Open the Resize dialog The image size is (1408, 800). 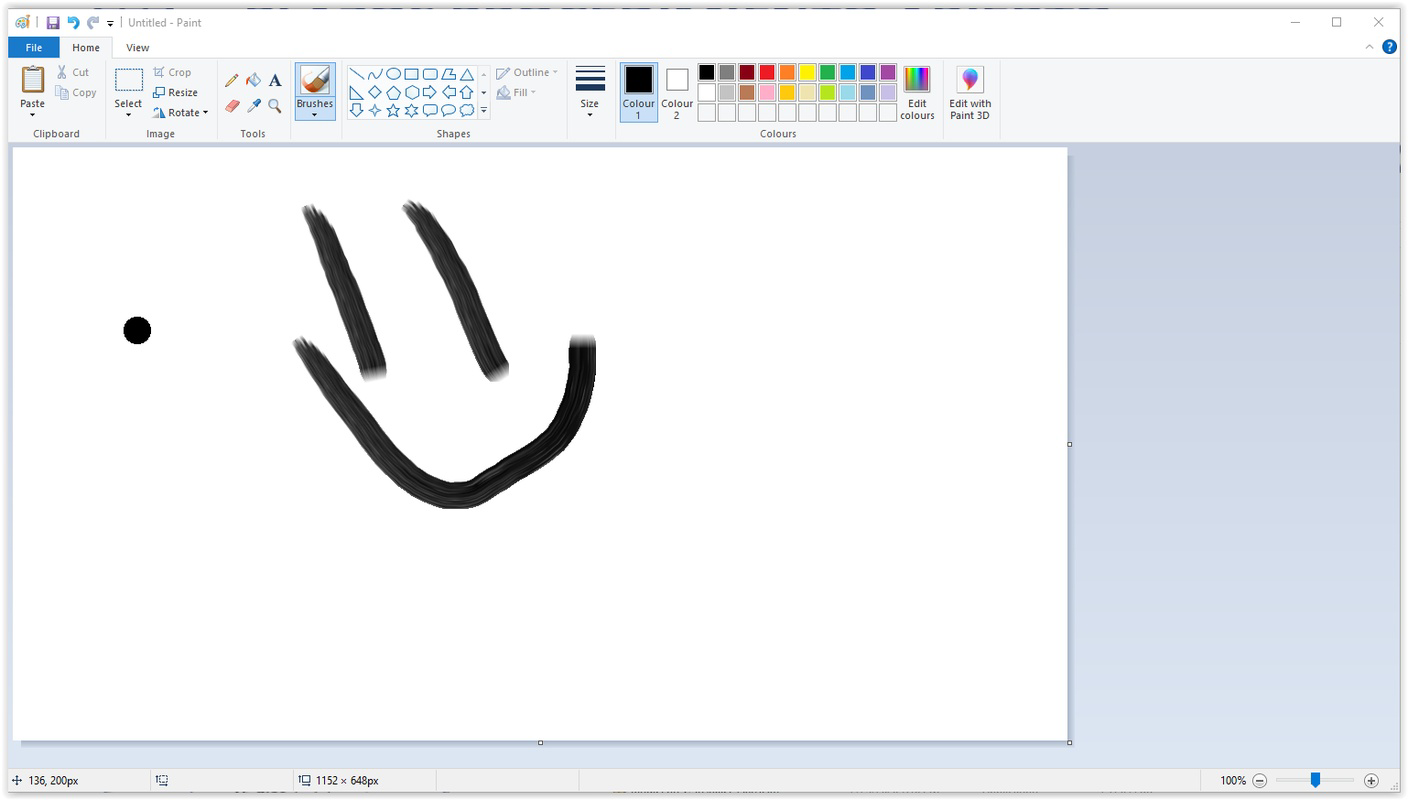point(176,92)
